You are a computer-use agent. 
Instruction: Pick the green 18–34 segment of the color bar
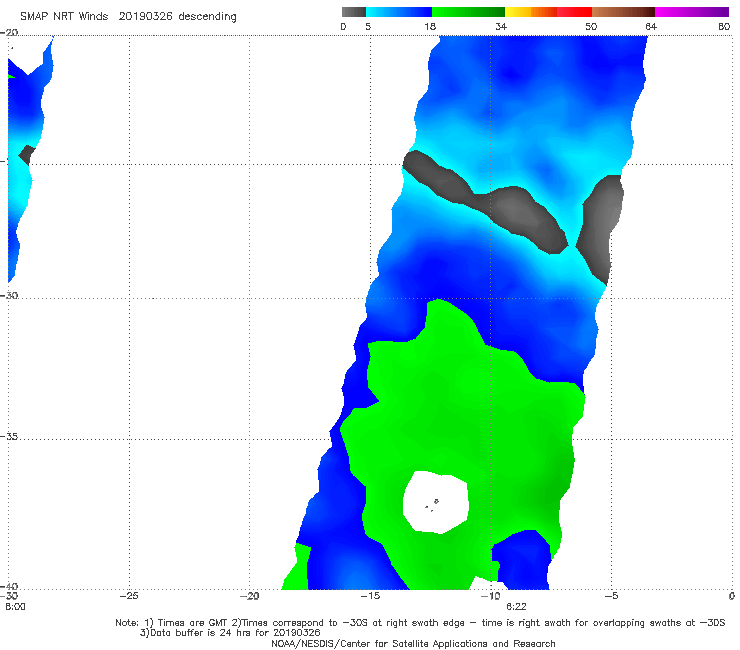468,12
